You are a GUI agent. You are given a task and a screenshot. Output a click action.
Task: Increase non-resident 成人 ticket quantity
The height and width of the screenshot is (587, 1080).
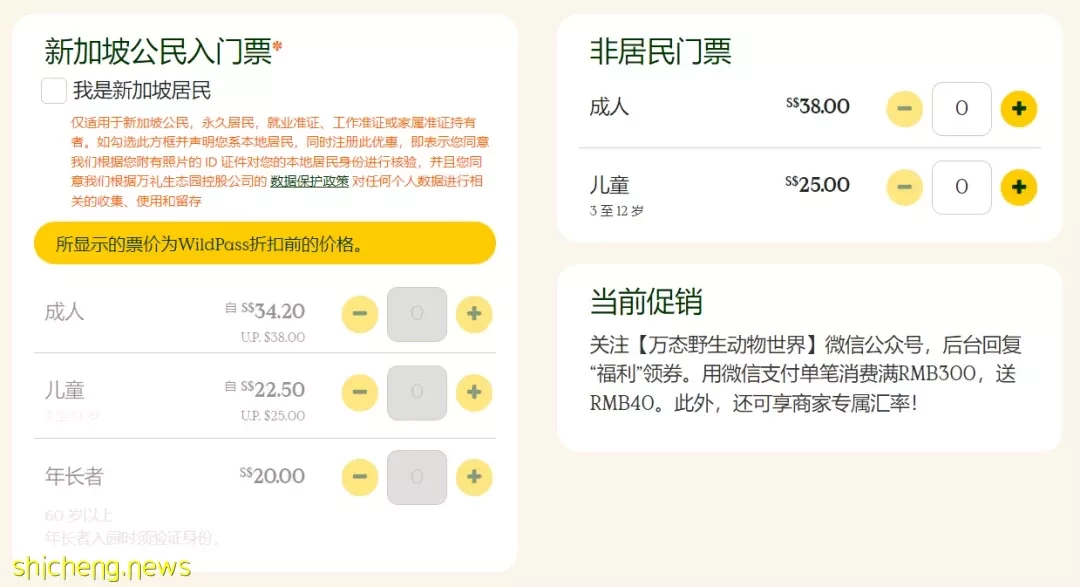1019,109
